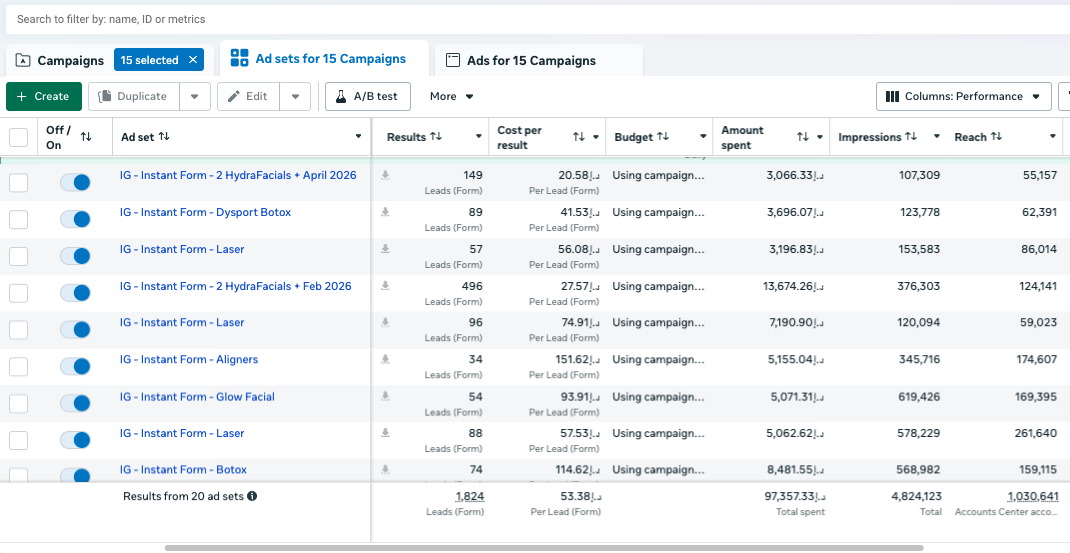Click the Edit button
The height and width of the screenshot is (553, 1070).
pyautogui.click(x=248, y=96)
